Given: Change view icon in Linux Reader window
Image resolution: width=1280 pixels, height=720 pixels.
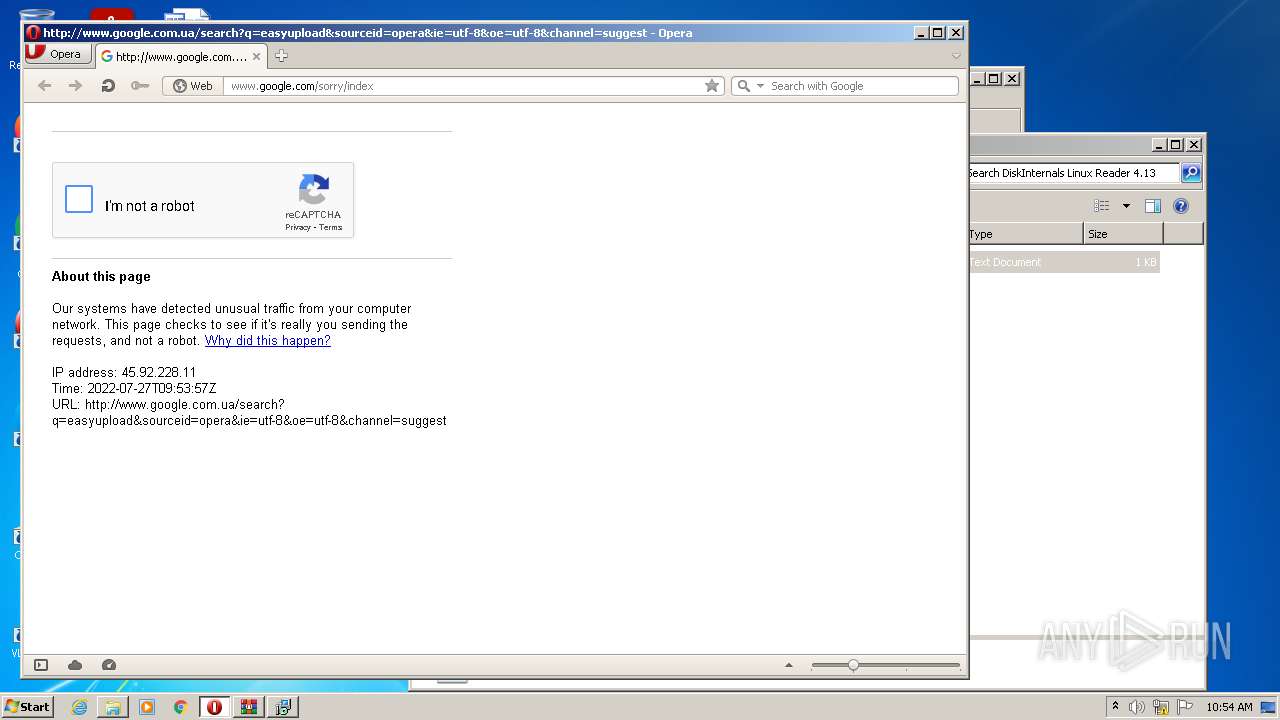Looking at the screenshot, I should pyautogui.click(x=1102, y=206).
